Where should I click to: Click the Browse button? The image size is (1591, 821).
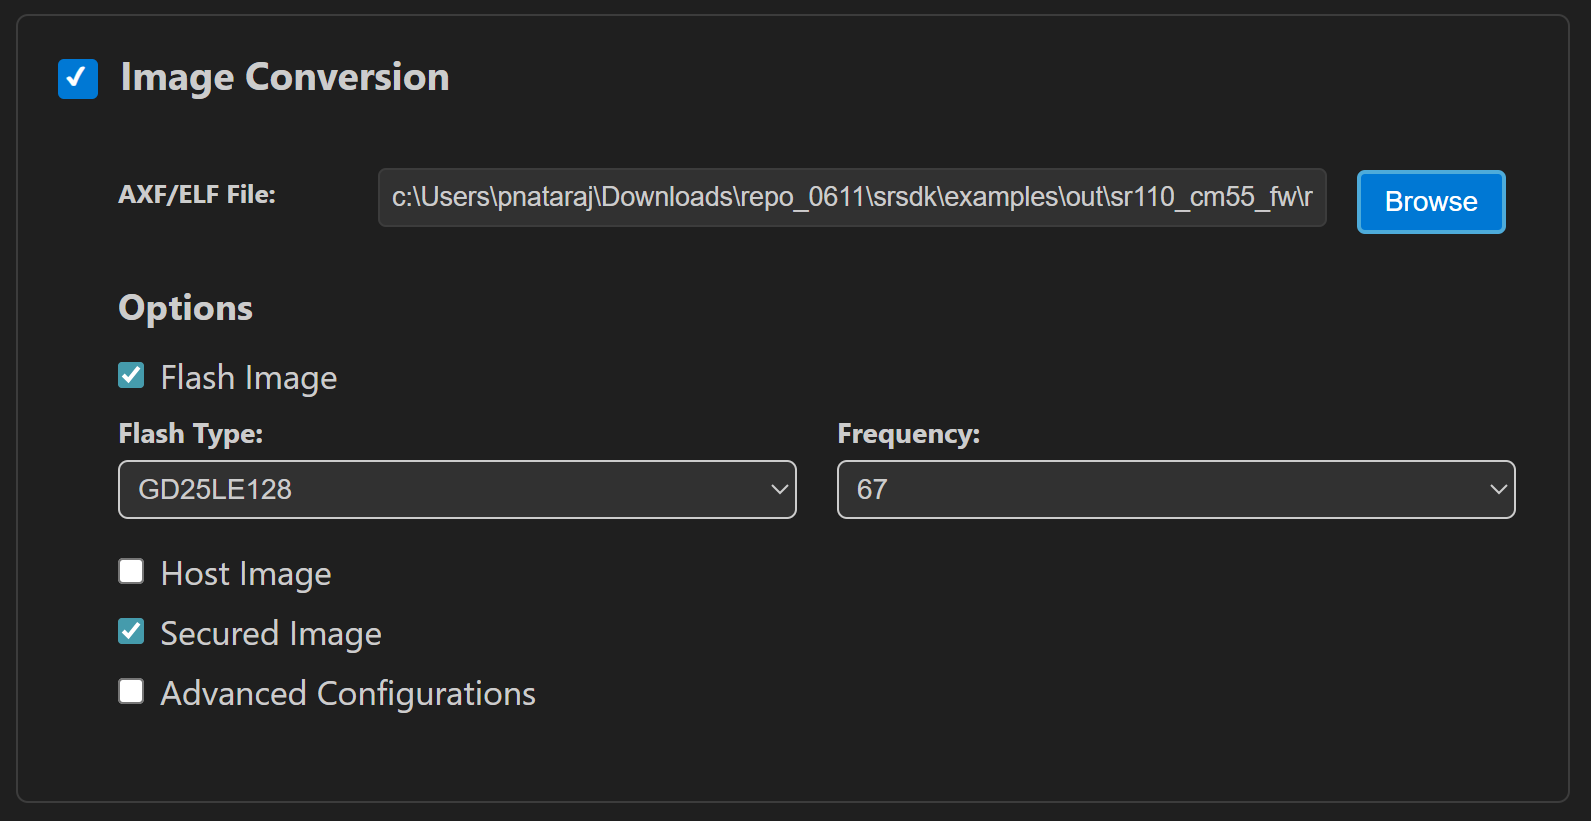1430,201
